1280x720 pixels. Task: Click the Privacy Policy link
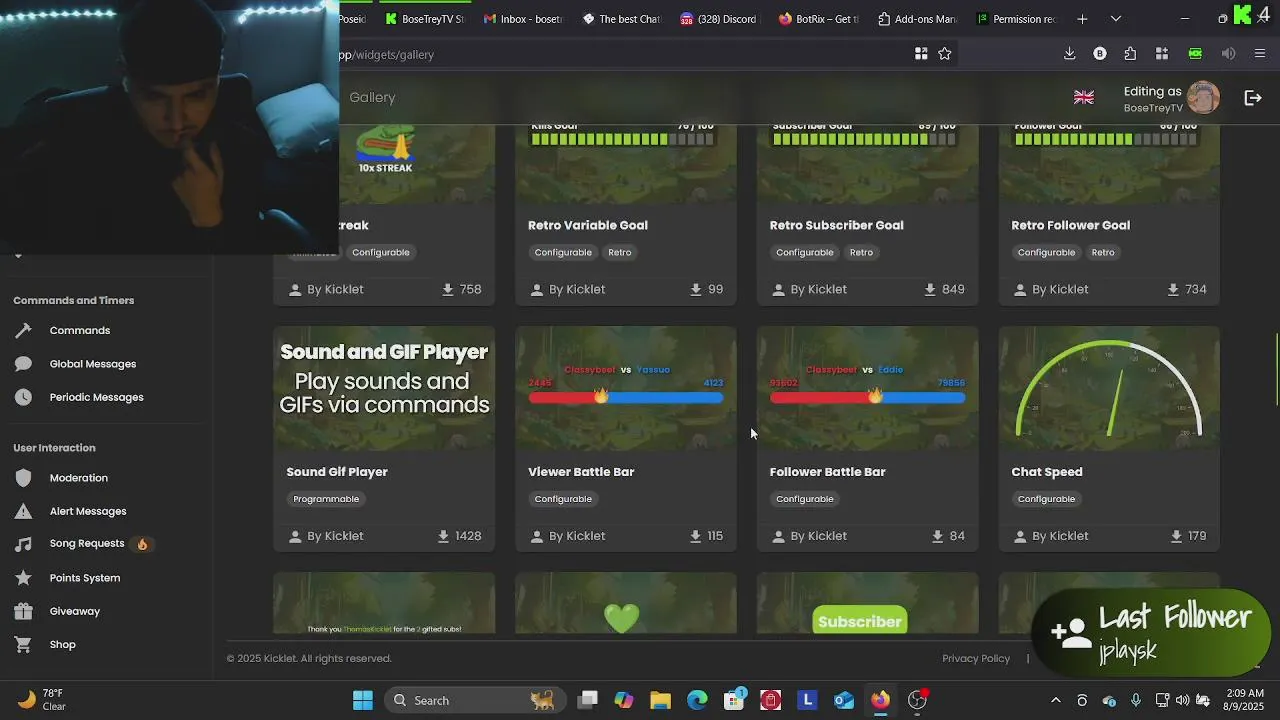coord(976,658)
